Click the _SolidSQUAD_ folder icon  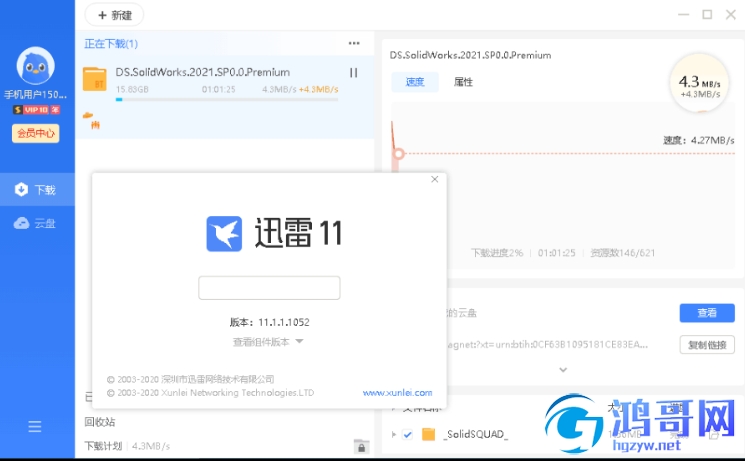[x=429, y=434]
